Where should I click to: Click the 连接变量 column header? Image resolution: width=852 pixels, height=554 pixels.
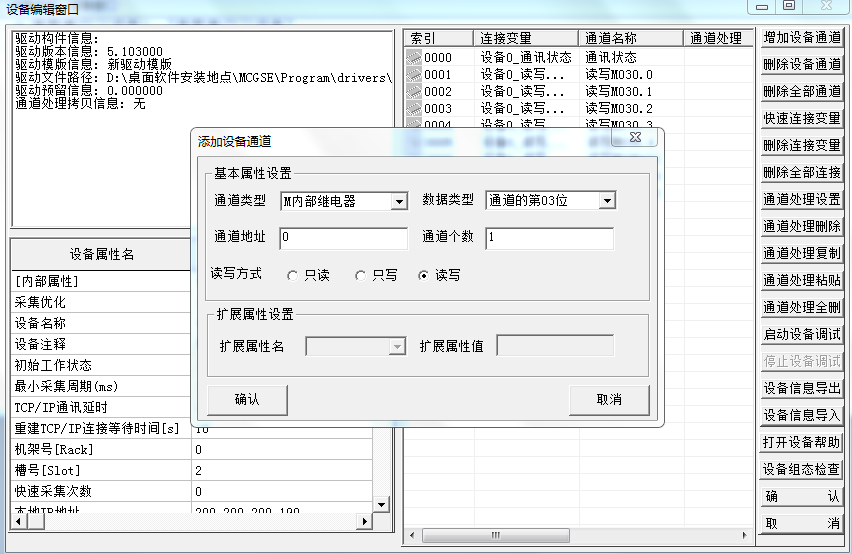[525, 39]
